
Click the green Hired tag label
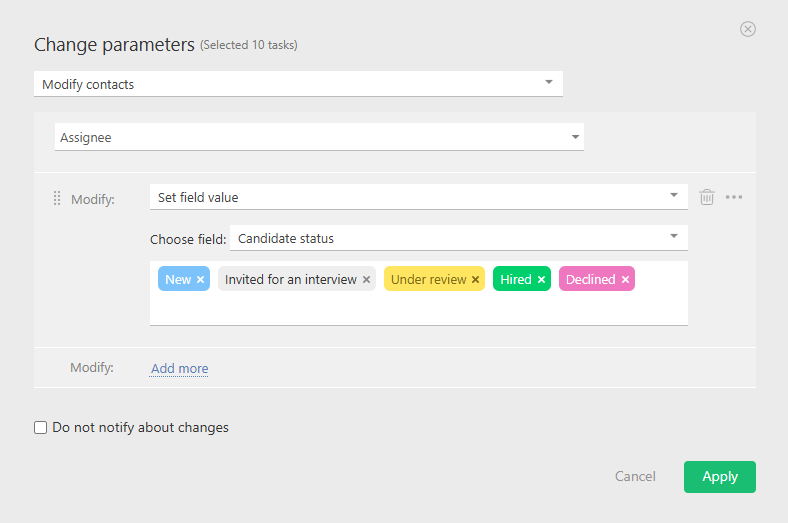click(x=515, y=280)
